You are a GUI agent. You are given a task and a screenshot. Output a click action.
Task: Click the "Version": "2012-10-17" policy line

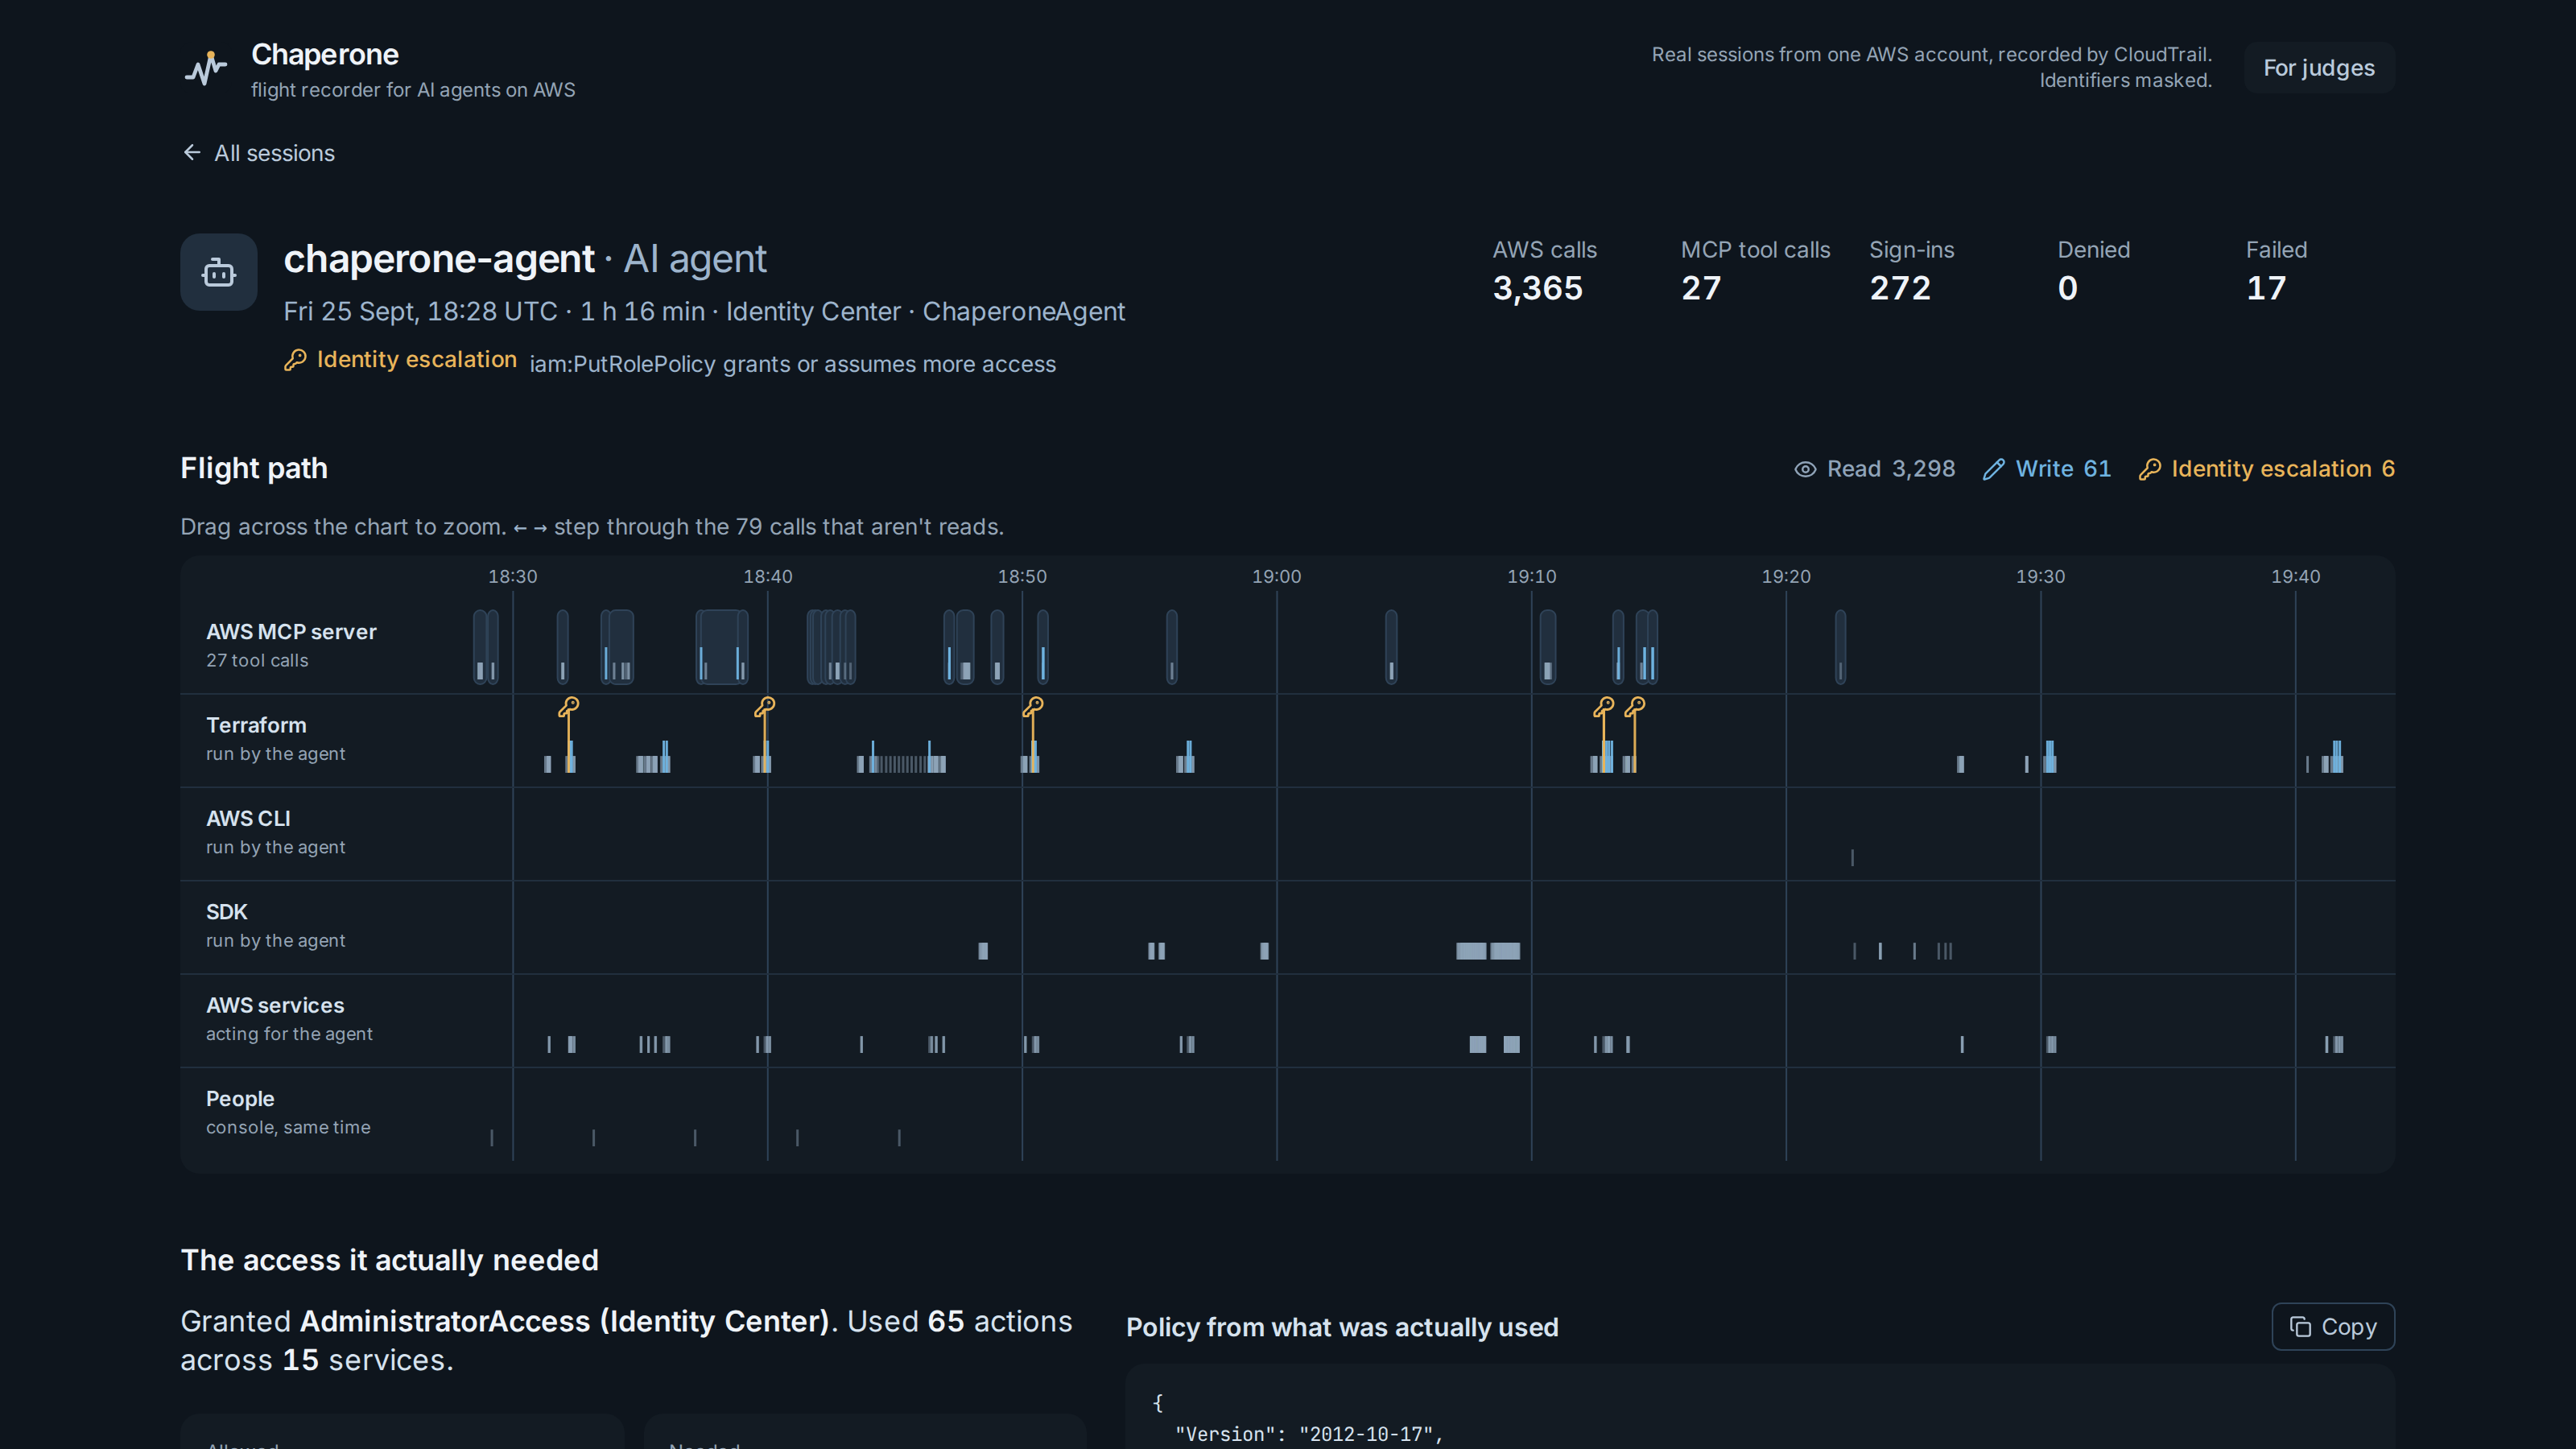click(x=1310, y=1434)
